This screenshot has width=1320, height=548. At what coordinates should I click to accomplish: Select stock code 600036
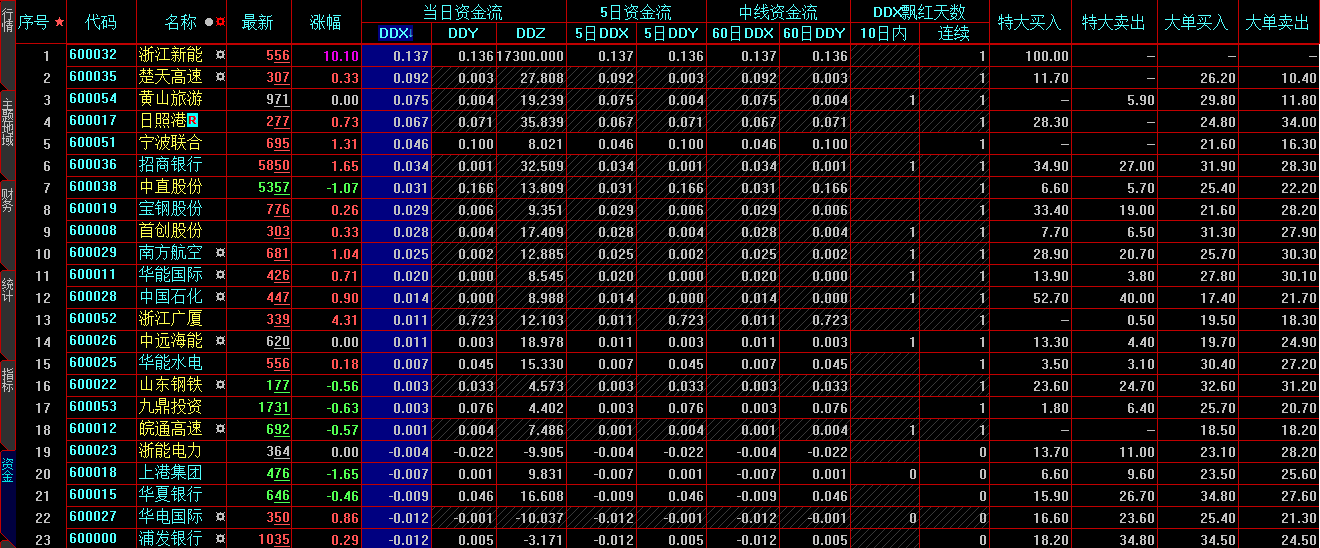coord(93,165)
